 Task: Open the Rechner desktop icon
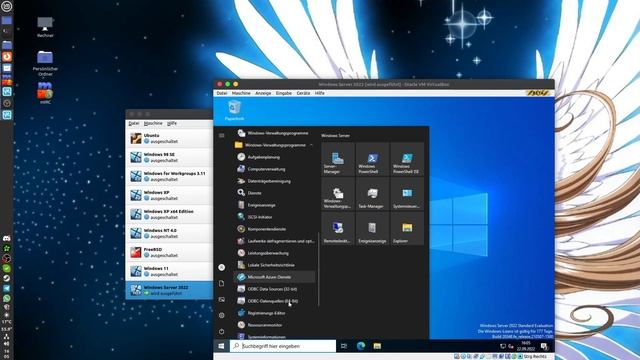tap(45, 27)
